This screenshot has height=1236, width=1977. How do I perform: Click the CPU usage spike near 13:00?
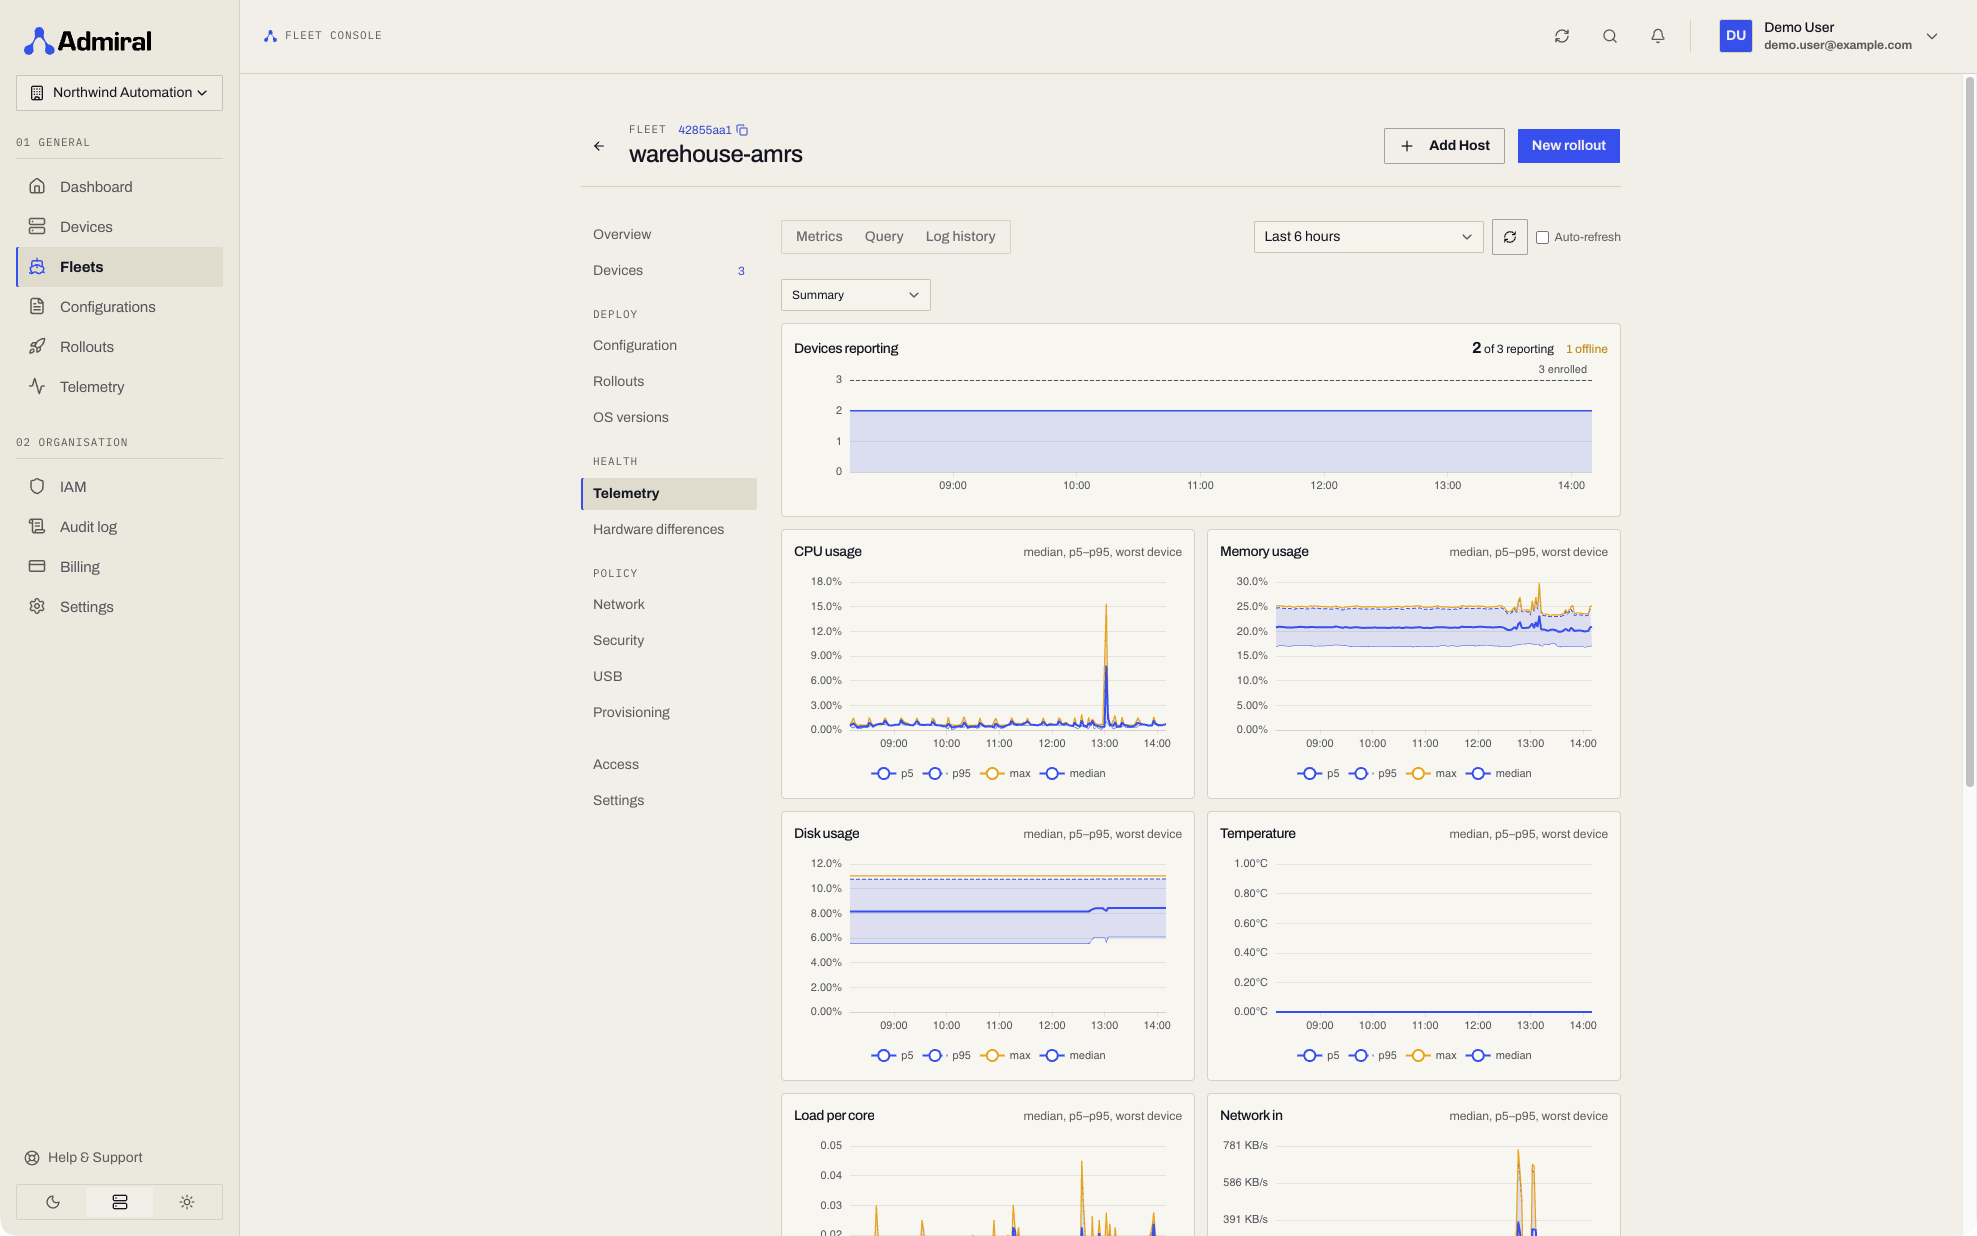coord(1106,665)
